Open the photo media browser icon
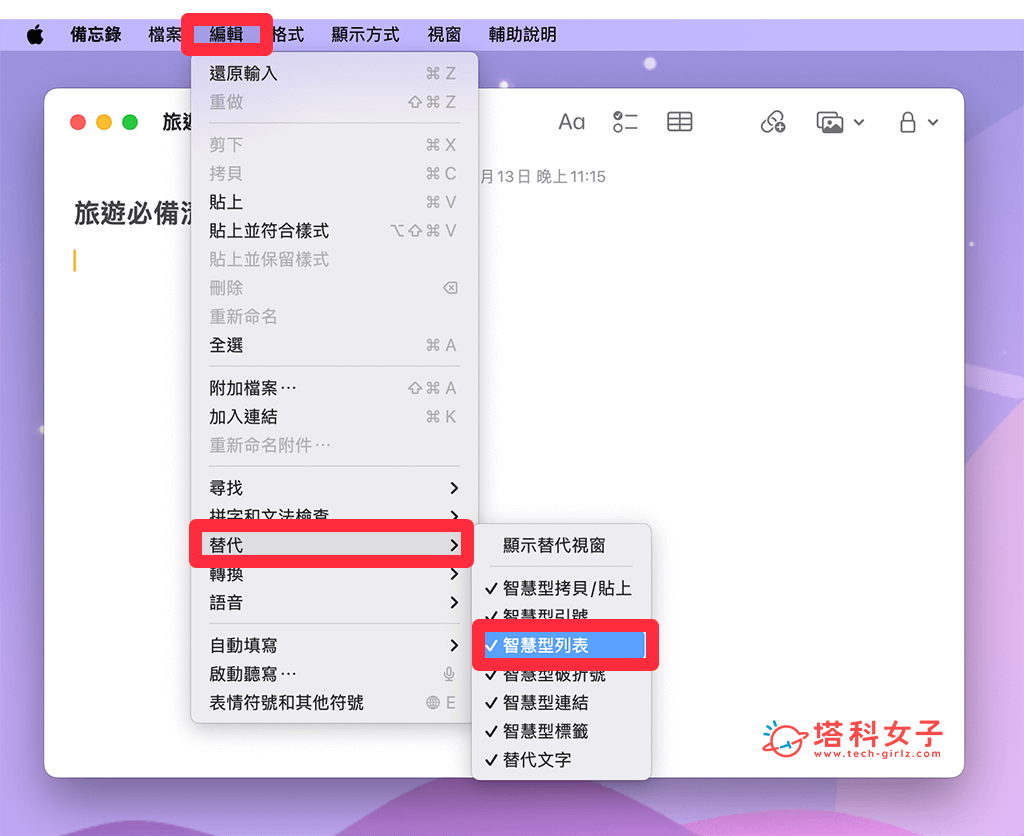Screen dimensions: 1024x836 pyautogui.click(x=830, y=122)
